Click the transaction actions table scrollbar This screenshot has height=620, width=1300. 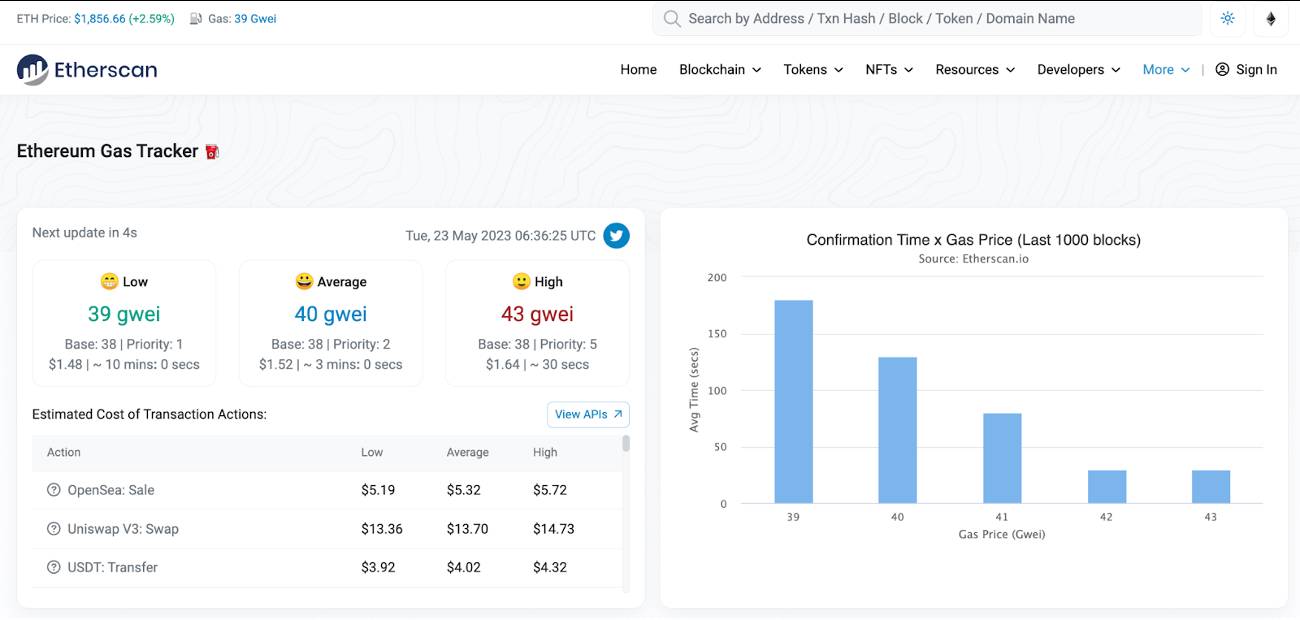coord(626,443)
